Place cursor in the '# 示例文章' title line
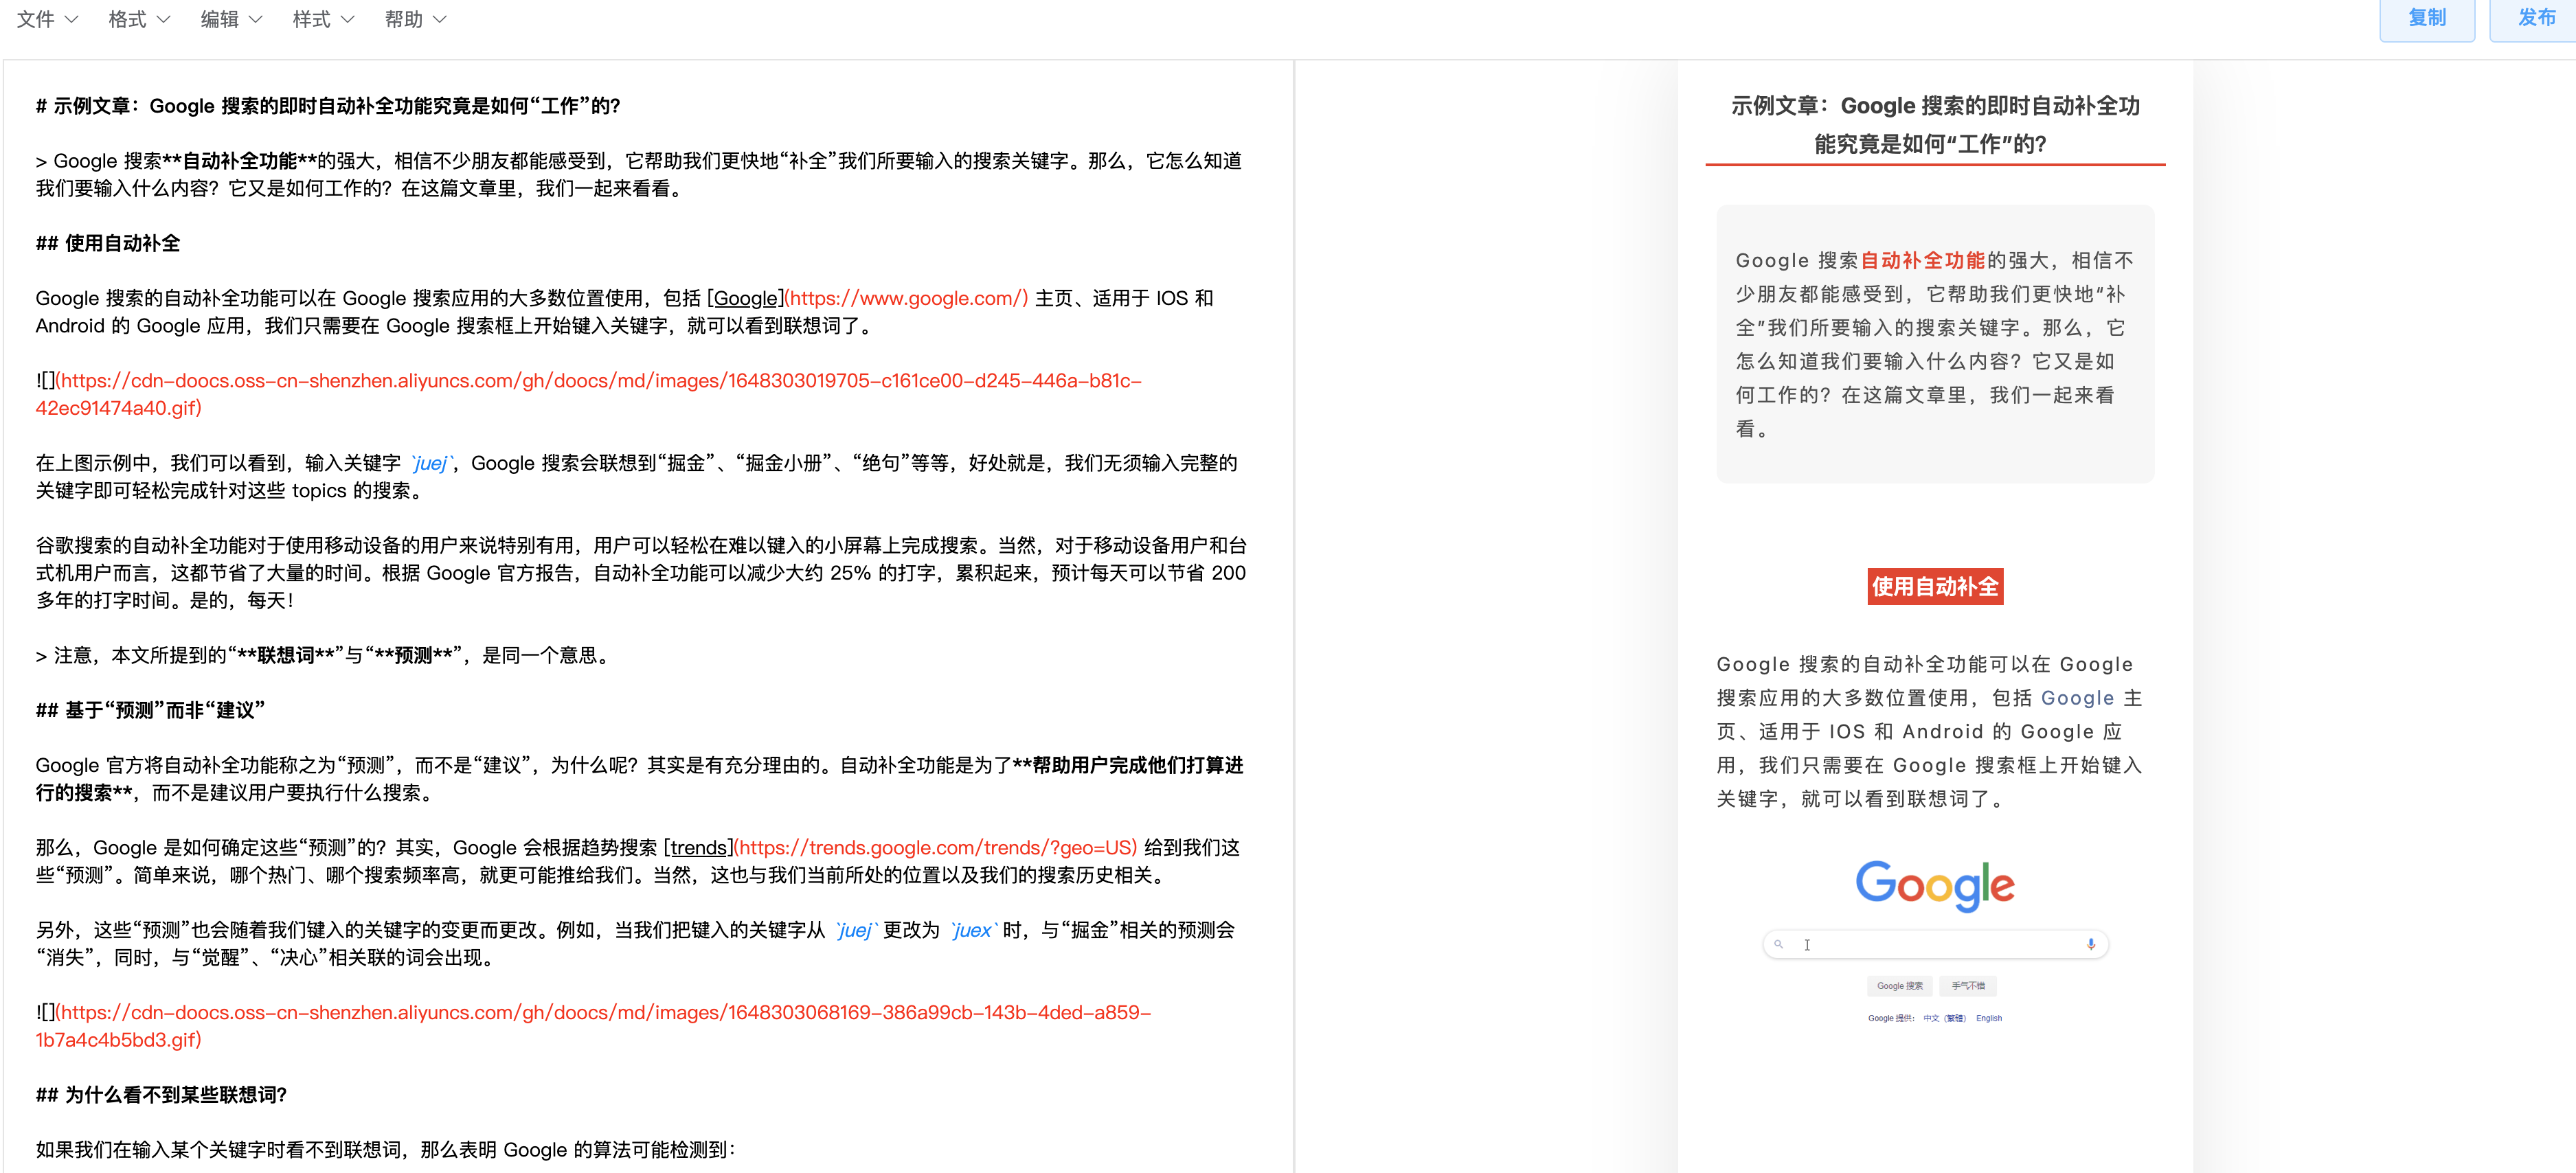 click(328, 106)
